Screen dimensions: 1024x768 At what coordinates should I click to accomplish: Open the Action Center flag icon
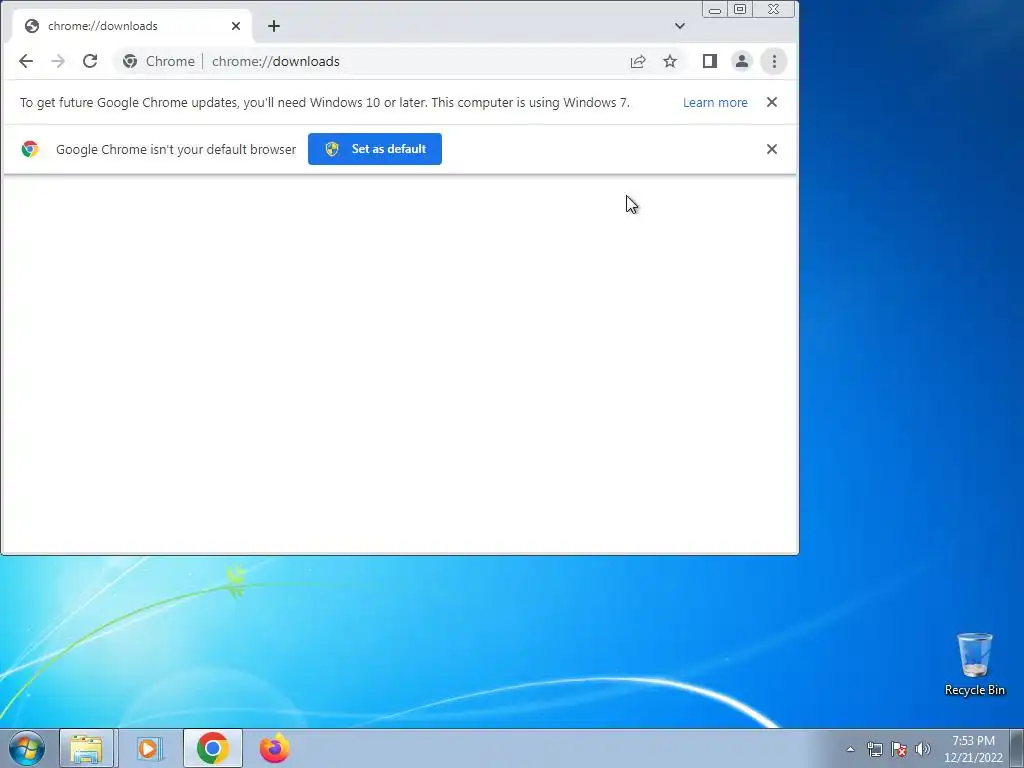click(899, 749)
